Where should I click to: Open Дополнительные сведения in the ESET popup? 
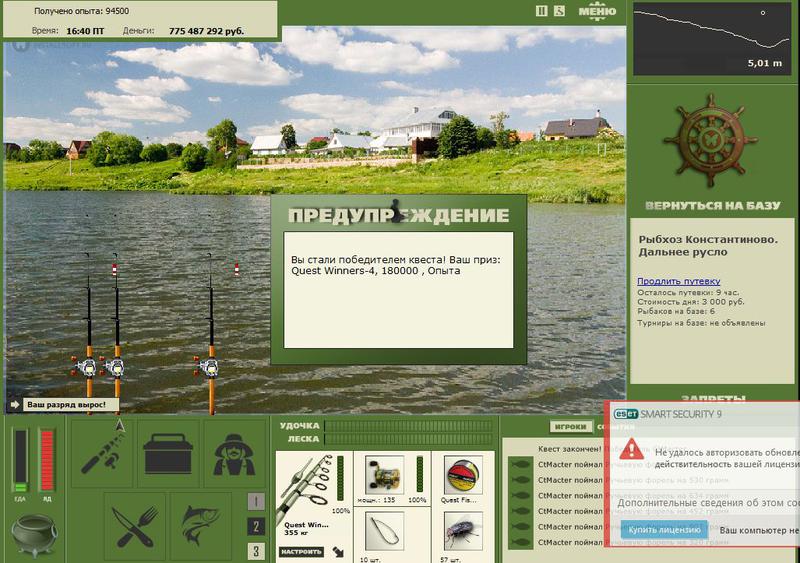coord(708,503)
